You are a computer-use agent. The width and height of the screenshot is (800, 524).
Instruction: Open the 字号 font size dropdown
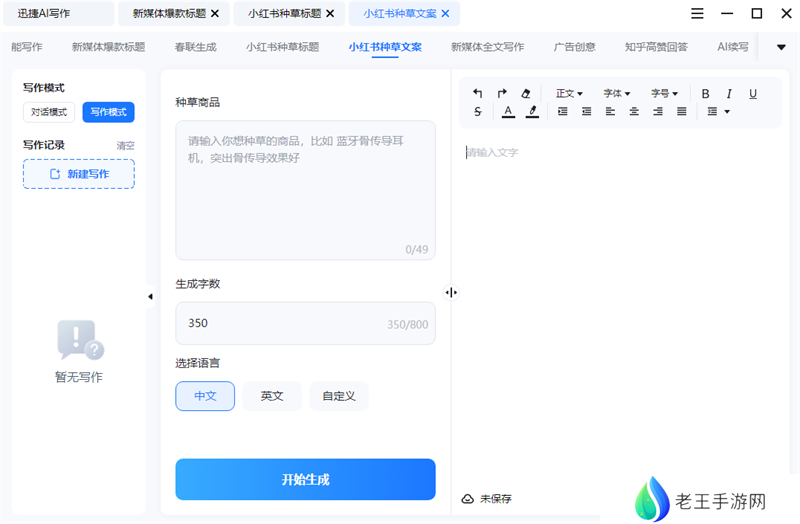pyautogui.click(x=665, y=93)
